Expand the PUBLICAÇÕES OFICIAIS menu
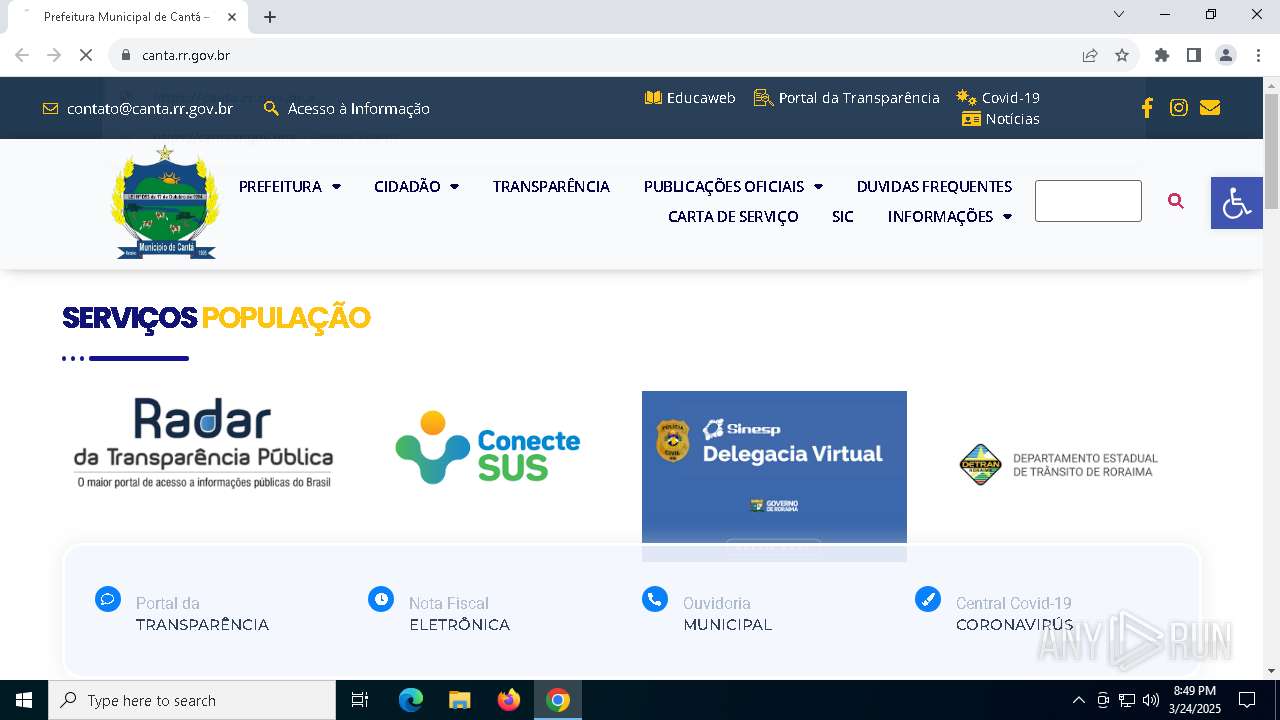This screenshot has height=720, width=1280. (x=733, y=186)
